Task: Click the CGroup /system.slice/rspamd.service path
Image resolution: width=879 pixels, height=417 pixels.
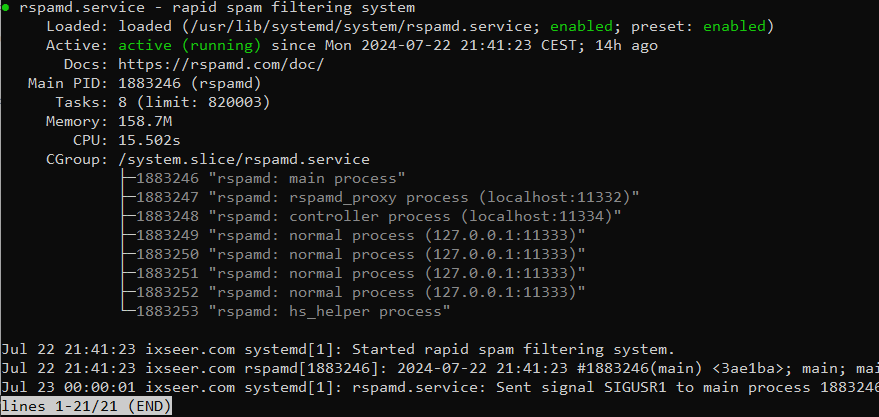Action: tap(244, 159)
